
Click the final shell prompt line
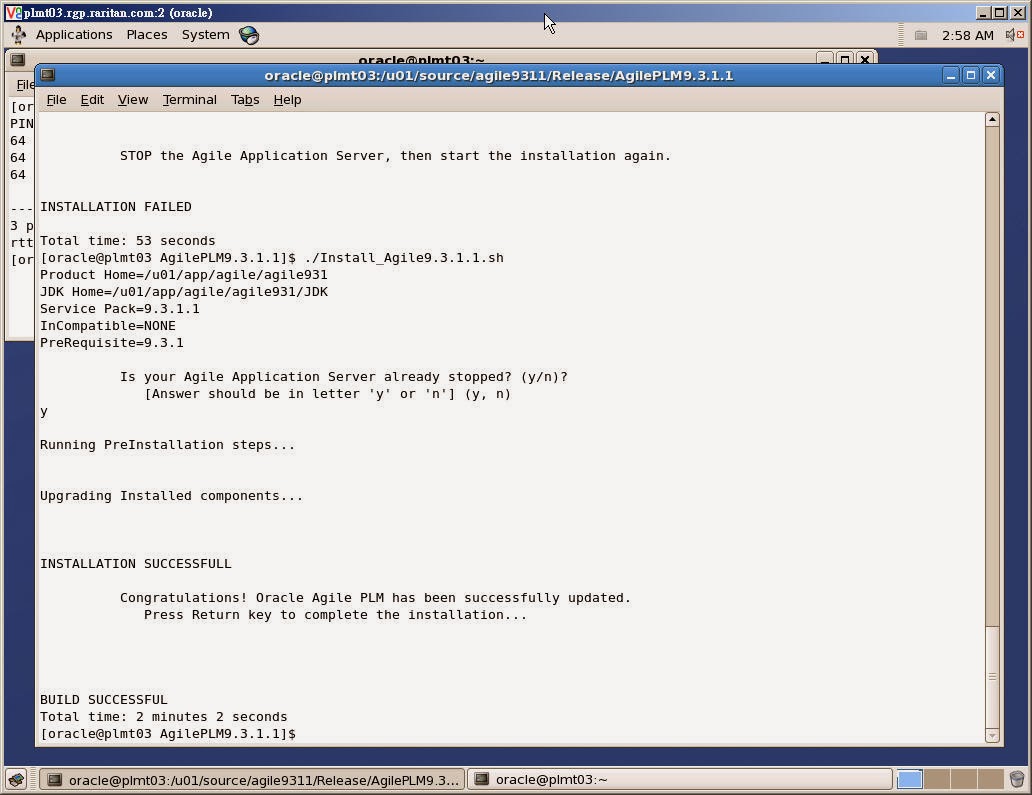[168, 734]
